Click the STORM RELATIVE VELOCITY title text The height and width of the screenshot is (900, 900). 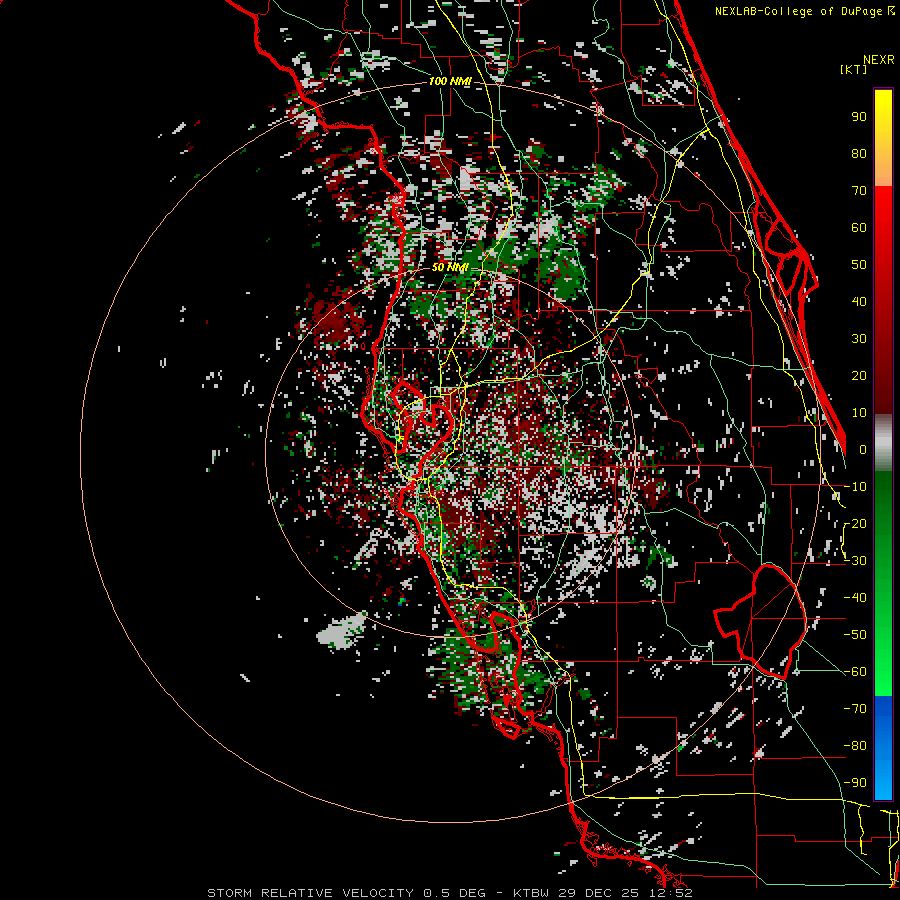click(x=310, y=893)
